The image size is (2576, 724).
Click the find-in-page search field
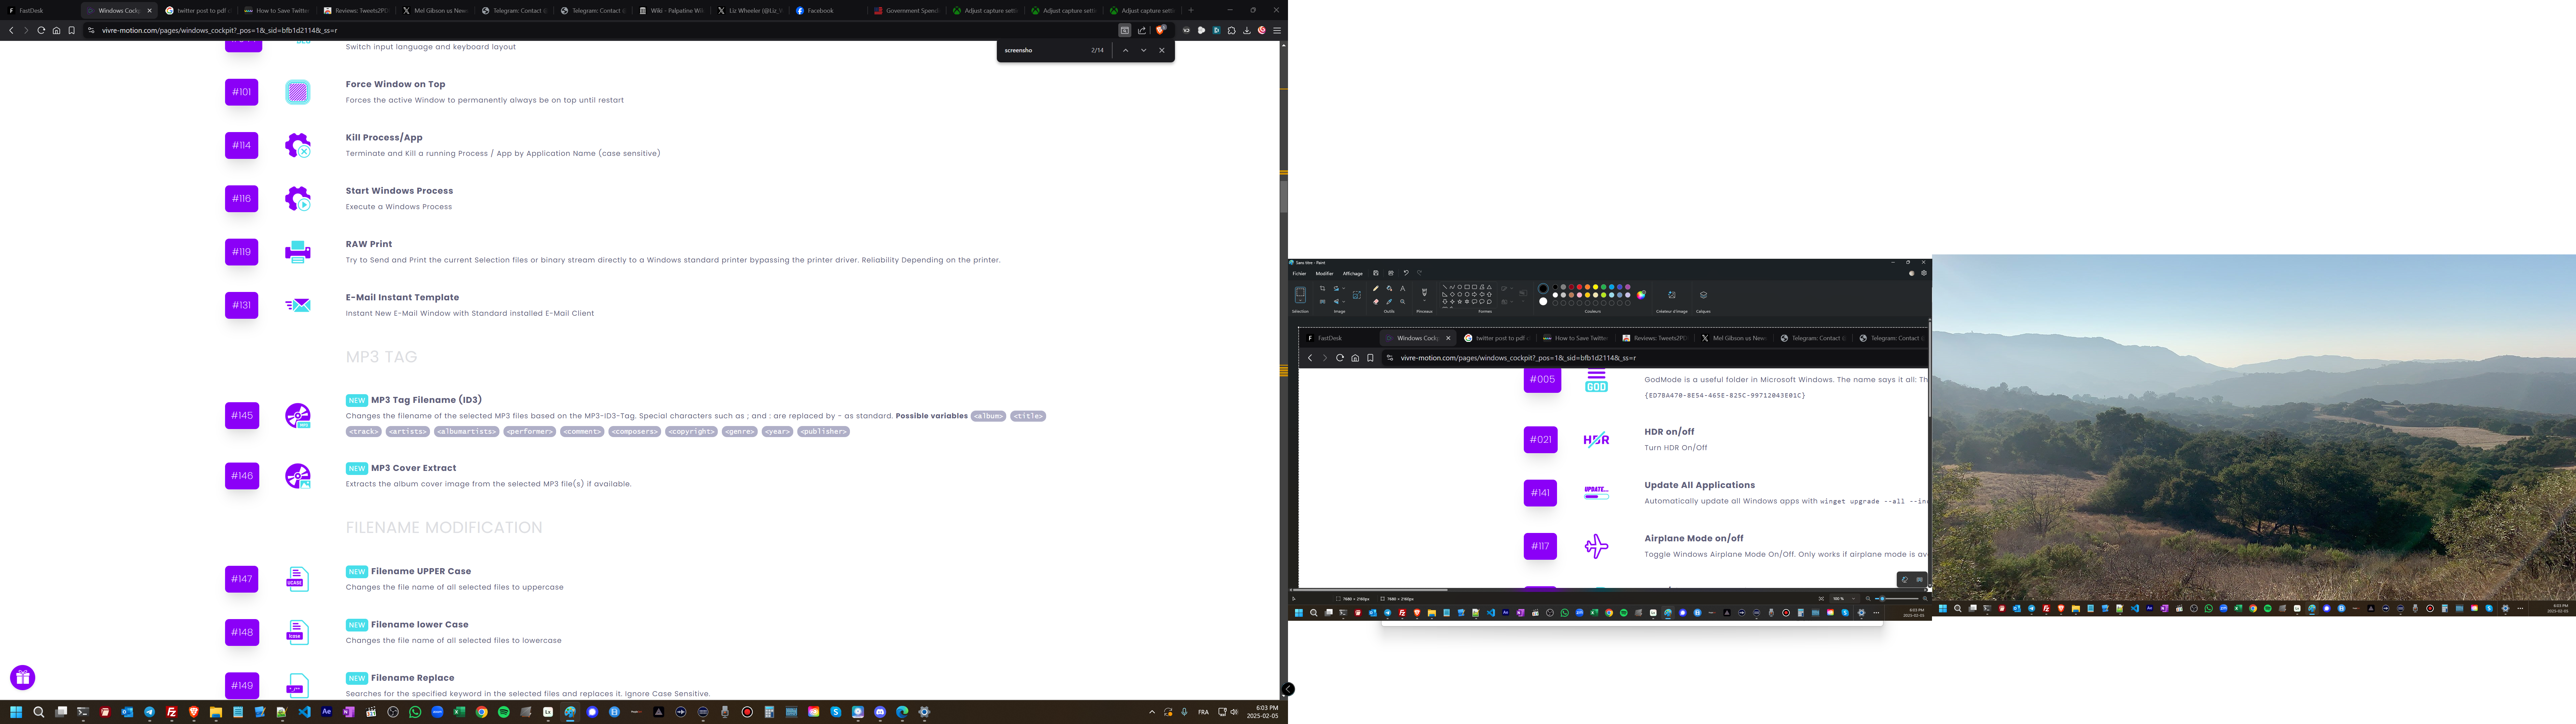(x=1045, y=50)
